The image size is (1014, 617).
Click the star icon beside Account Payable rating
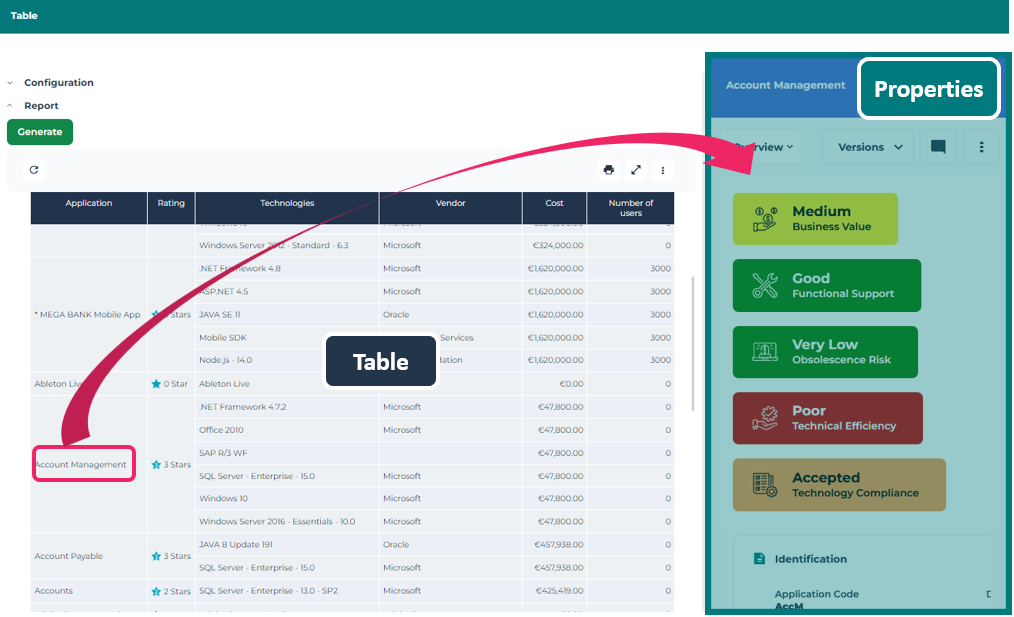coord(156,556)
